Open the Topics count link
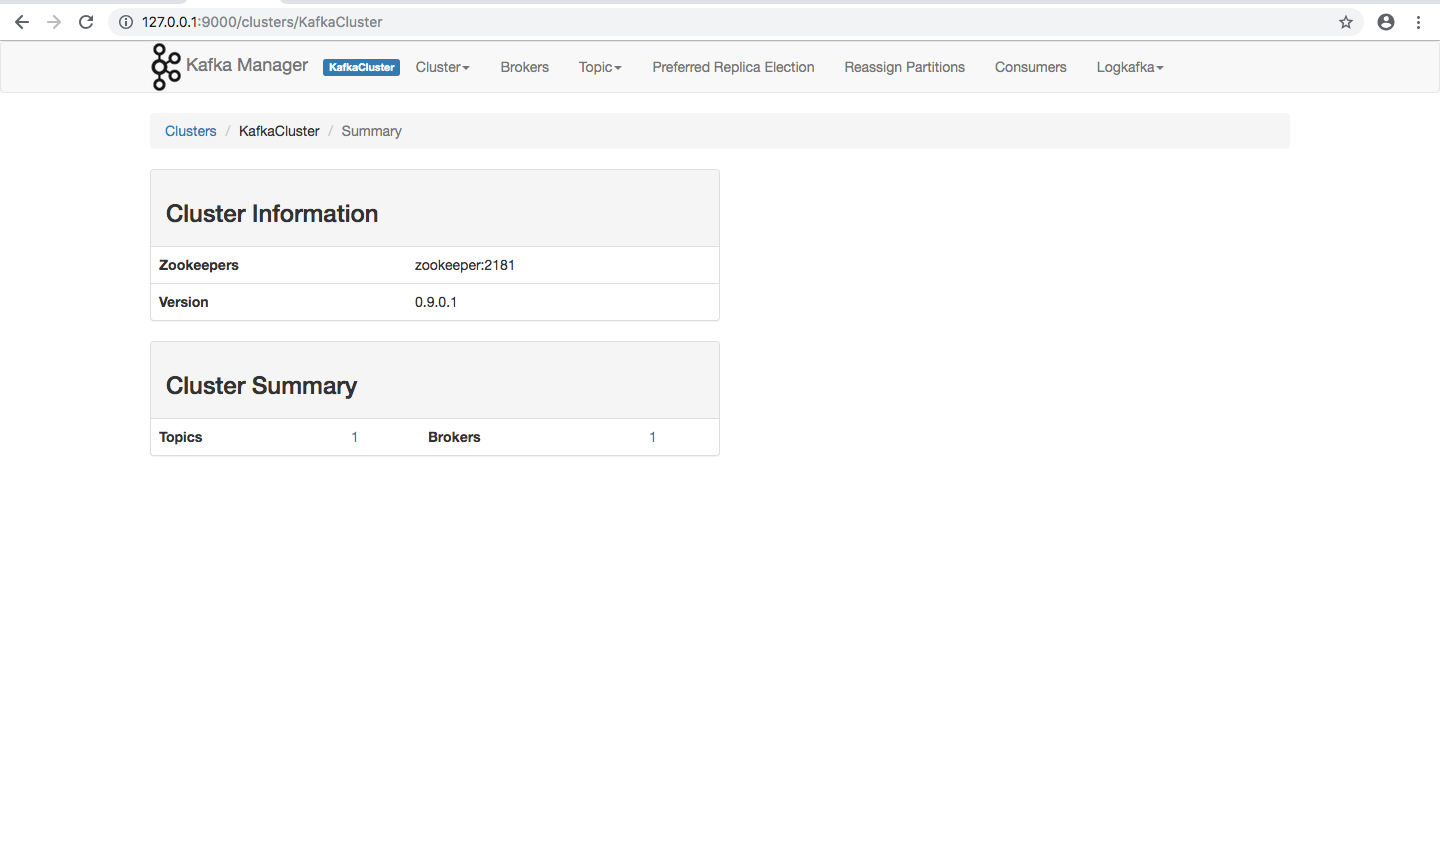Screen dimensions: 1440x862 click(354, 437)
